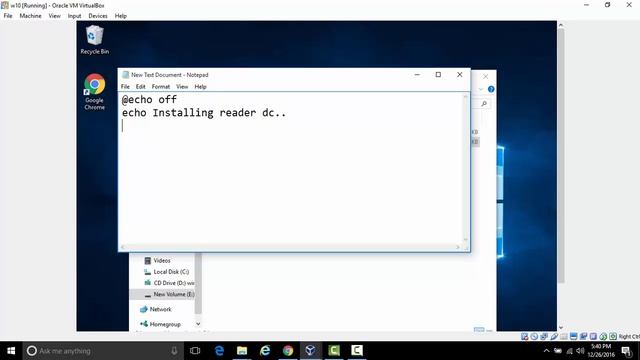Launch Microsoft Edge from the taskbar
Image resolution: width=640 pixels, height=360 pixels.
[x=219, y=351]
